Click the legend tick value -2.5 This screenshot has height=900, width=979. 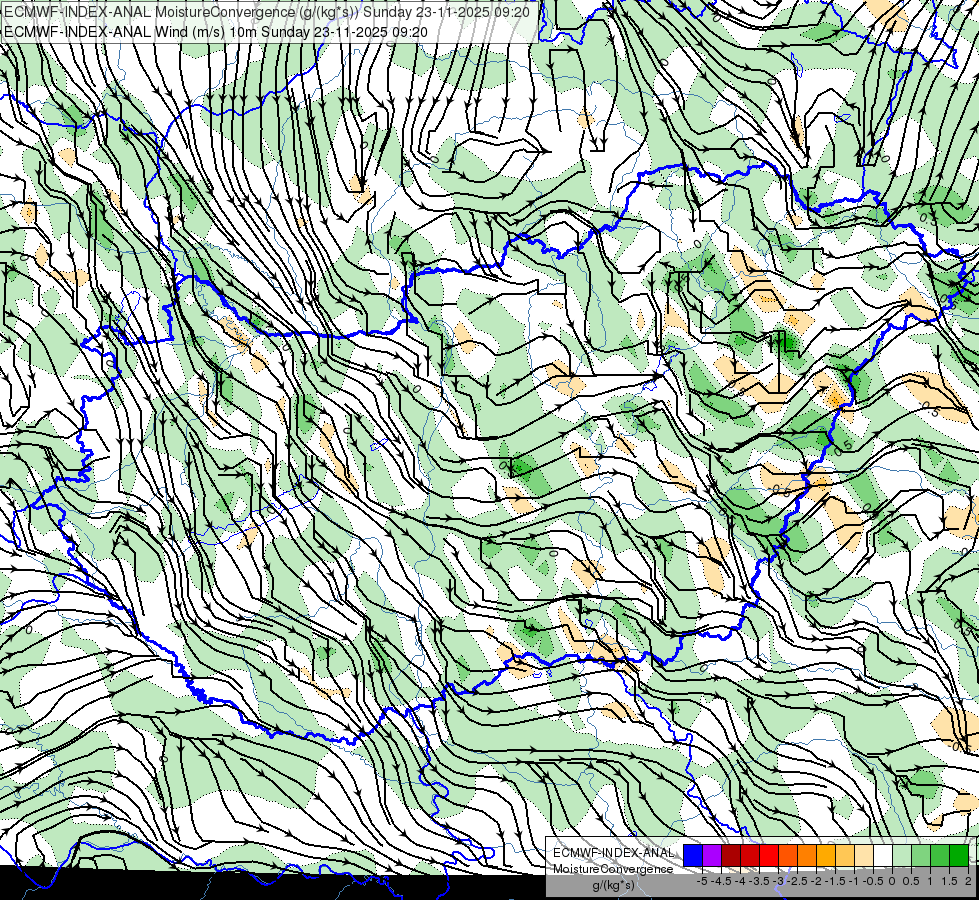(797, 881)
